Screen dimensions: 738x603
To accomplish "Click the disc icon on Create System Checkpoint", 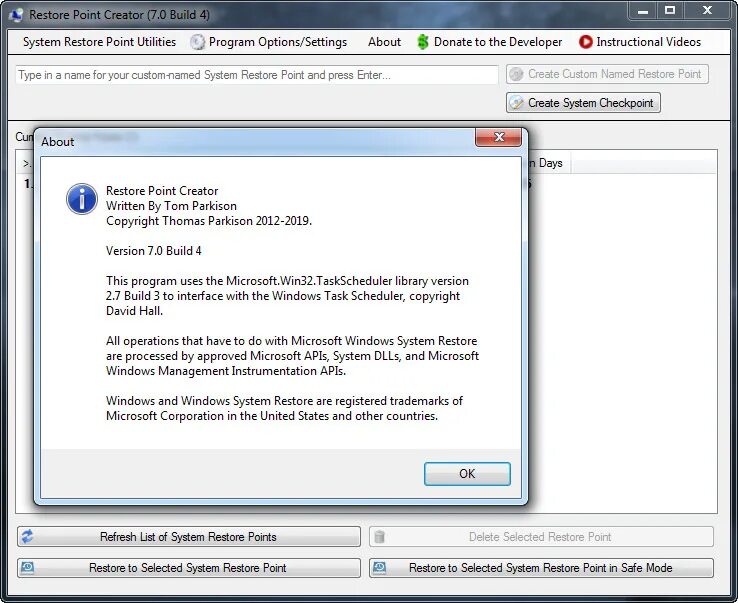I will pos(517,103).
